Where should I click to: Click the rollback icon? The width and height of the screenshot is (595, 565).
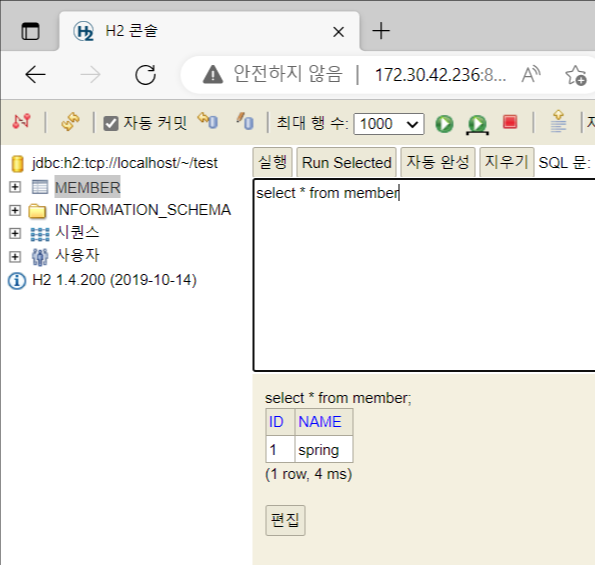208,121
